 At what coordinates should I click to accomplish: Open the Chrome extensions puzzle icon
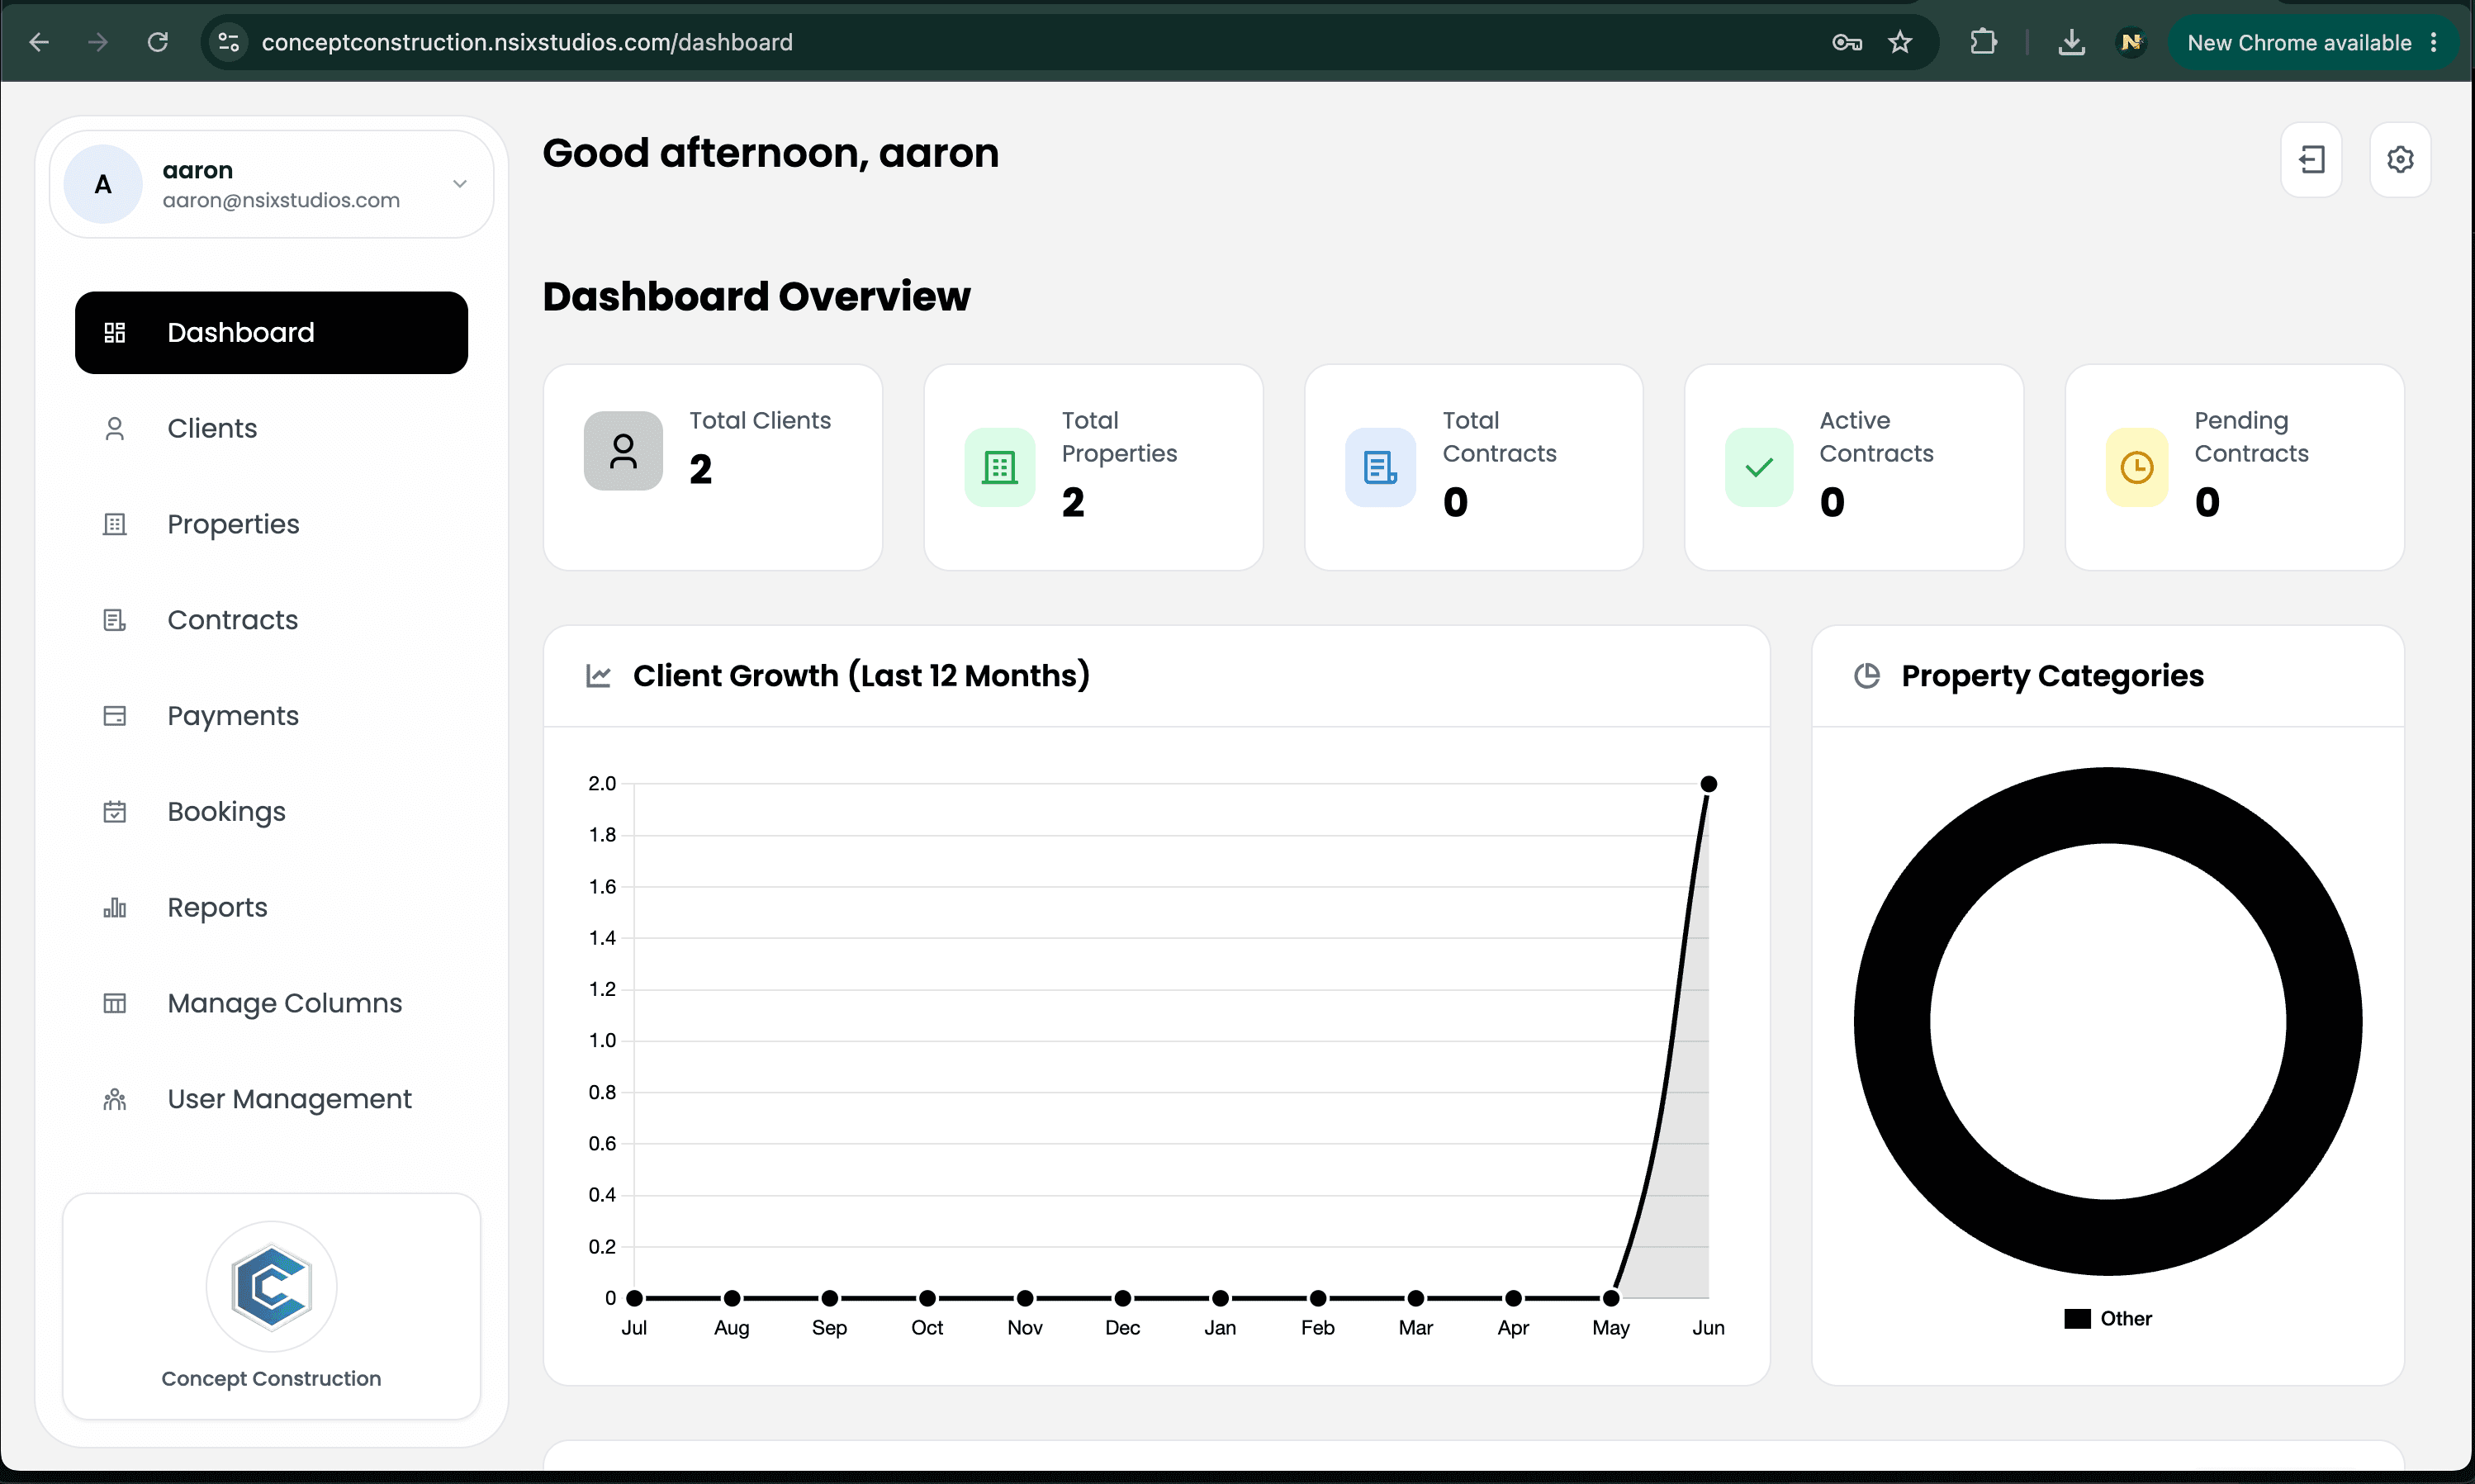pos(1983,42)
